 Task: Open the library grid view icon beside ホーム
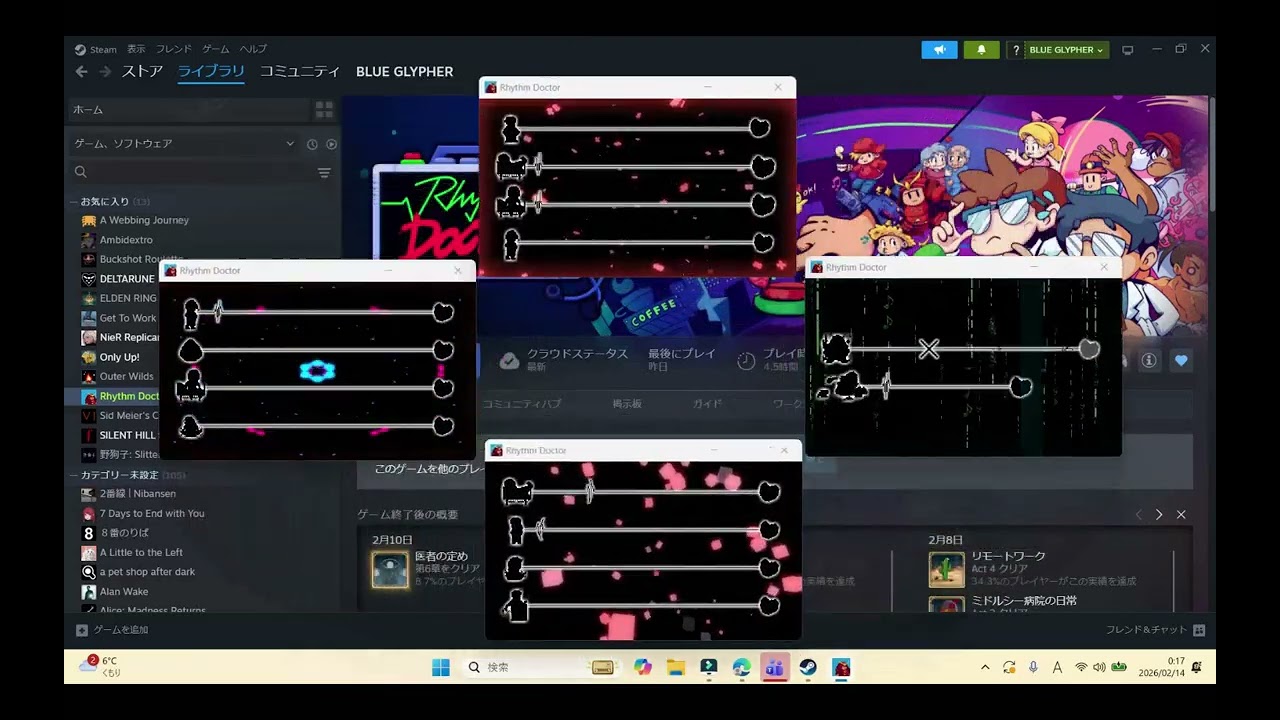[324, 109]
